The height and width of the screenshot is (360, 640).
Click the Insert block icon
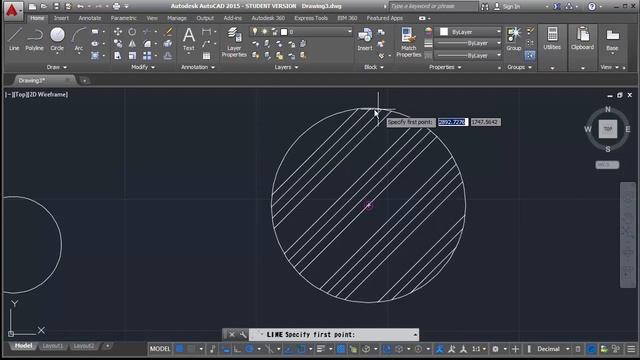[365, 39]
